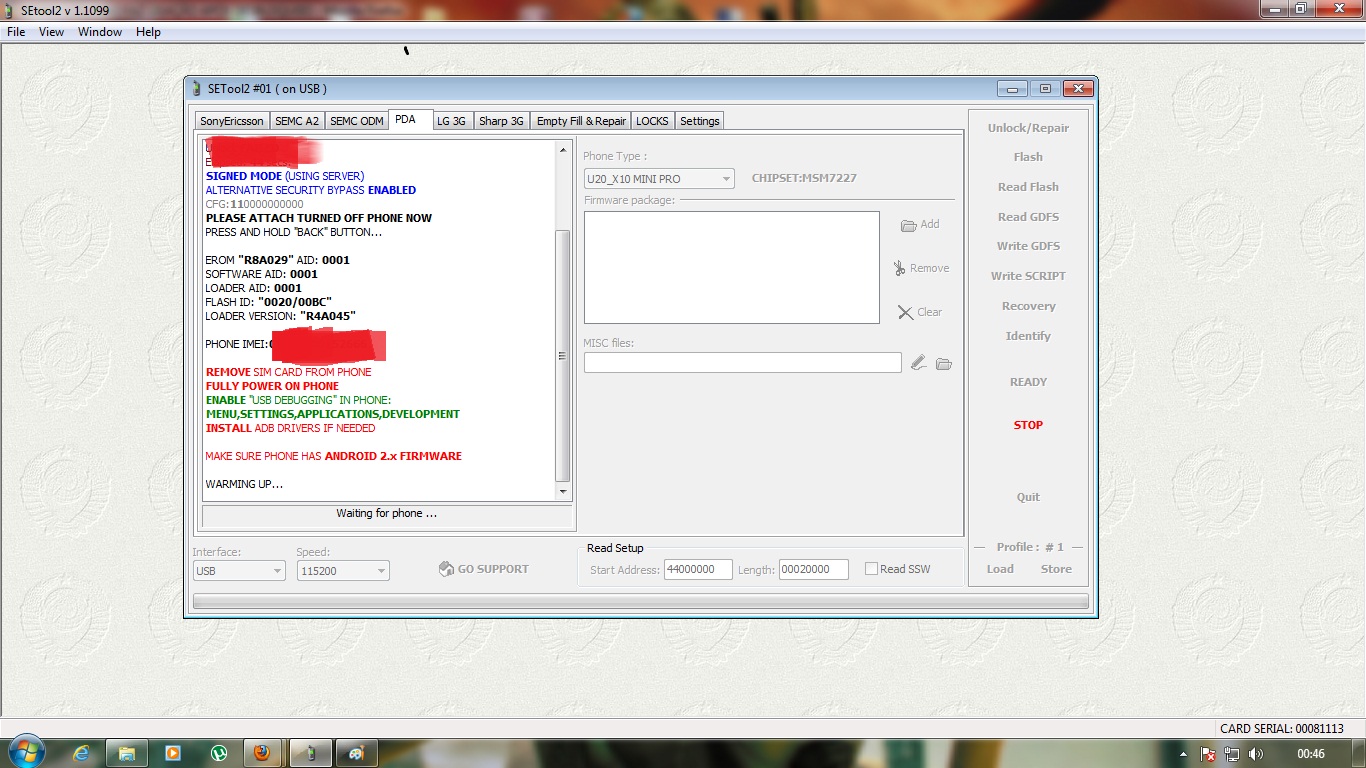The width and height of the screenshot is (1366, 768).
Task: Click the 'WARMING UP...' log line
Action: [x=244, y=484]
